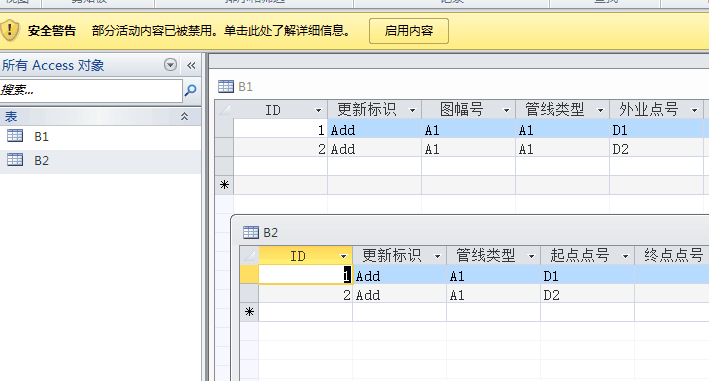Click the 启用内容 button
The height and width of the screenshot is (381, 709).
(409, 31)
